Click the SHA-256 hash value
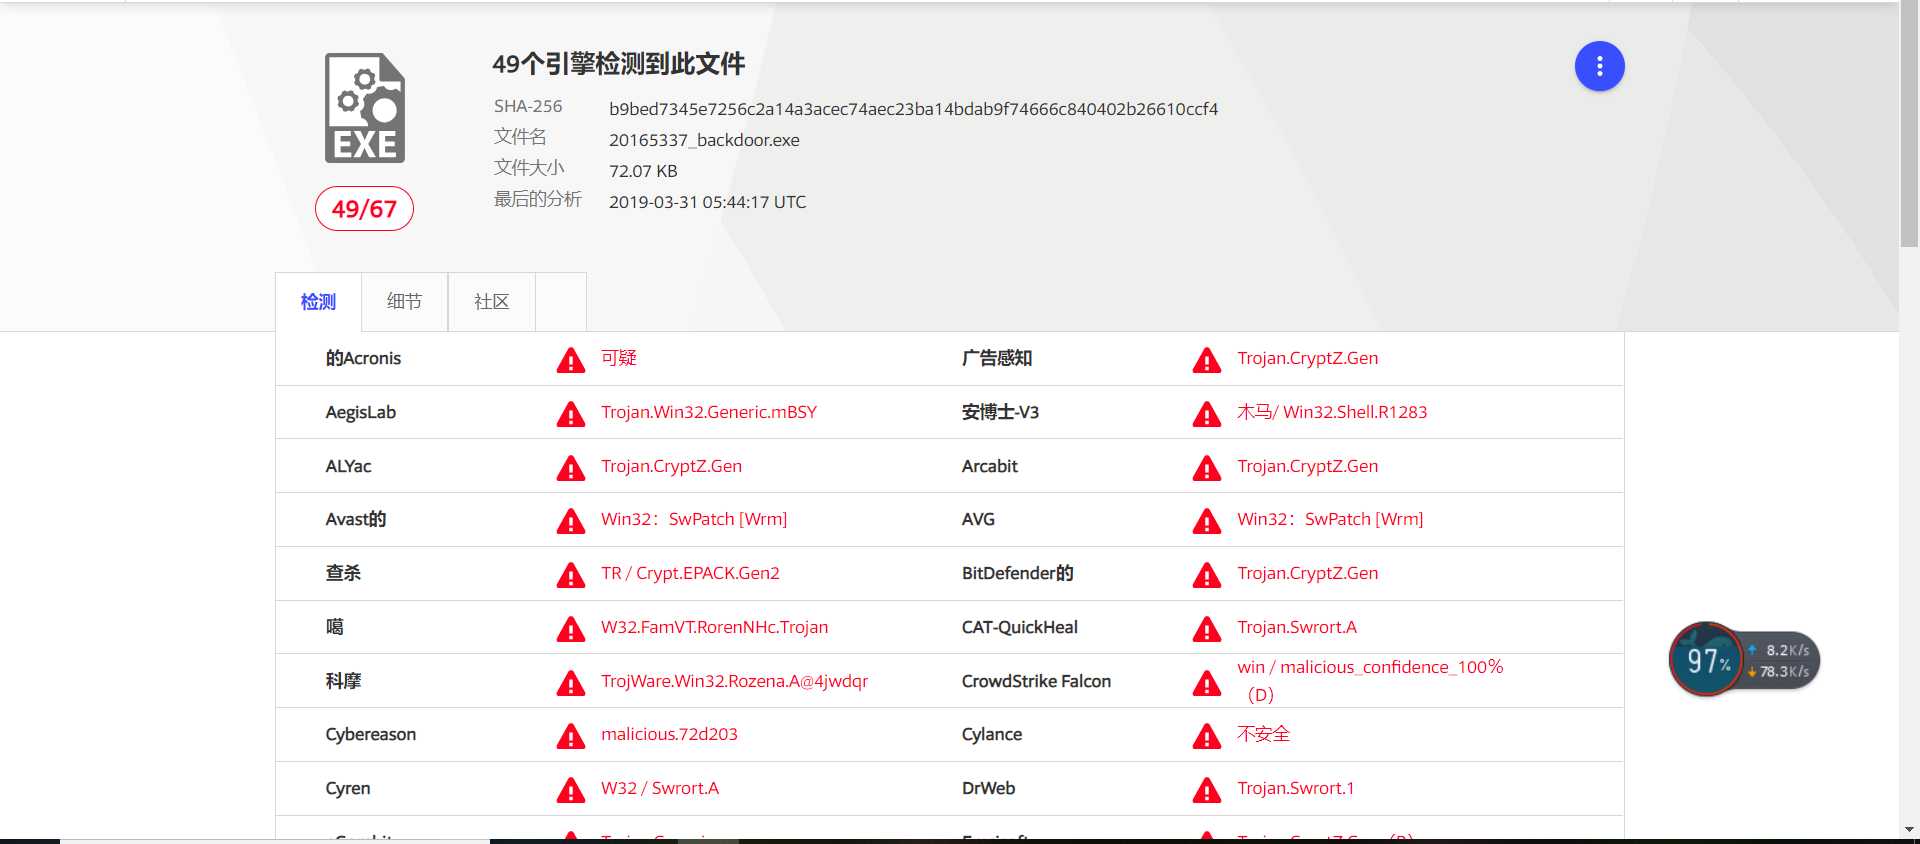Screen dimensions: 1920x844 click(x=913, y=109)
